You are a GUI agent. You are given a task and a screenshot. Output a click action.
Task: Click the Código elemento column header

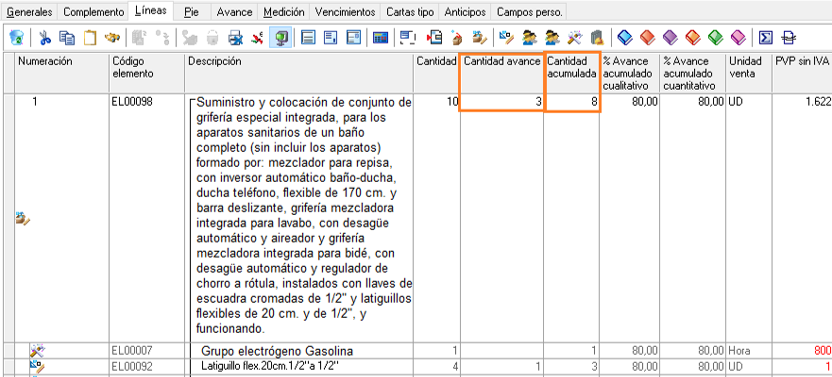point(147,73)
